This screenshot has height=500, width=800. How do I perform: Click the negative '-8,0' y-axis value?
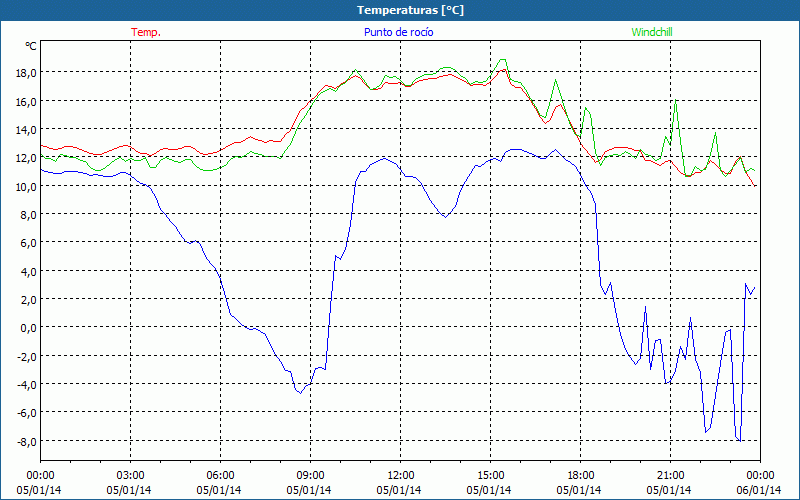point(25,442)
